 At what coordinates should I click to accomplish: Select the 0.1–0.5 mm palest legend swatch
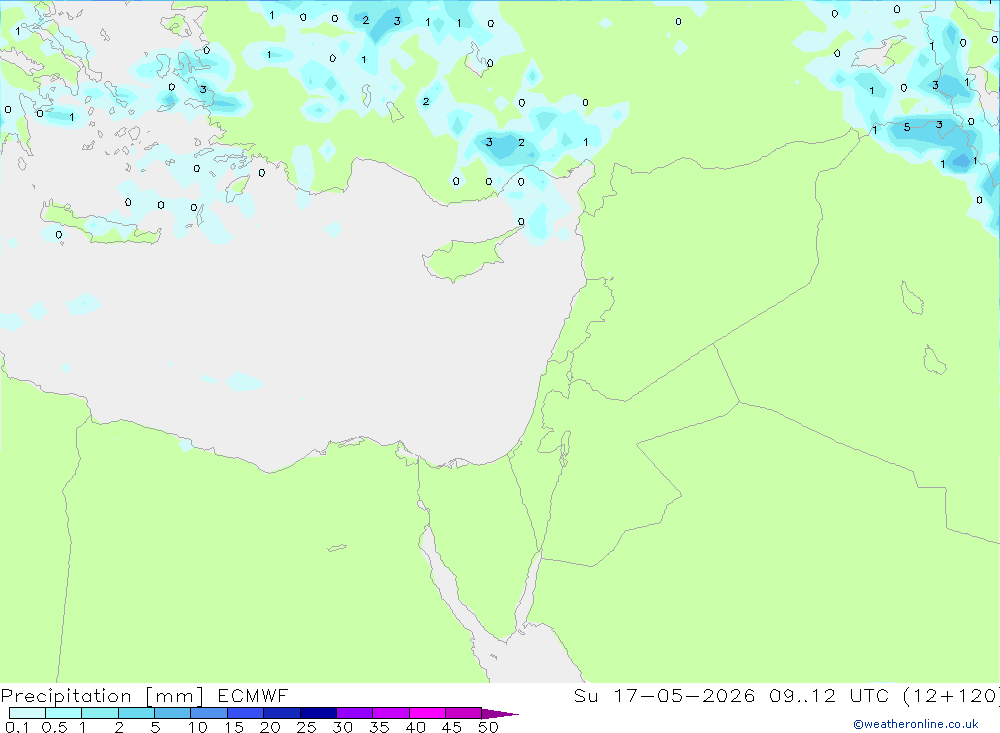[27, 713]
